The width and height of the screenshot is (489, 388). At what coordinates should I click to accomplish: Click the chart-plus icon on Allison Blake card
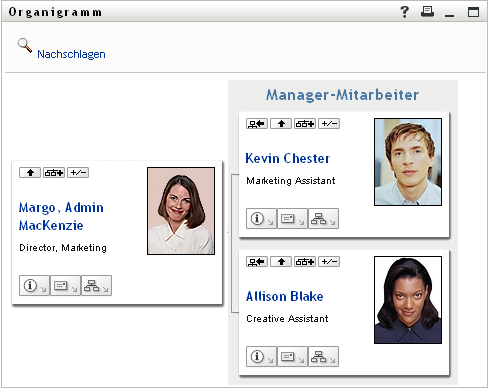305,262
